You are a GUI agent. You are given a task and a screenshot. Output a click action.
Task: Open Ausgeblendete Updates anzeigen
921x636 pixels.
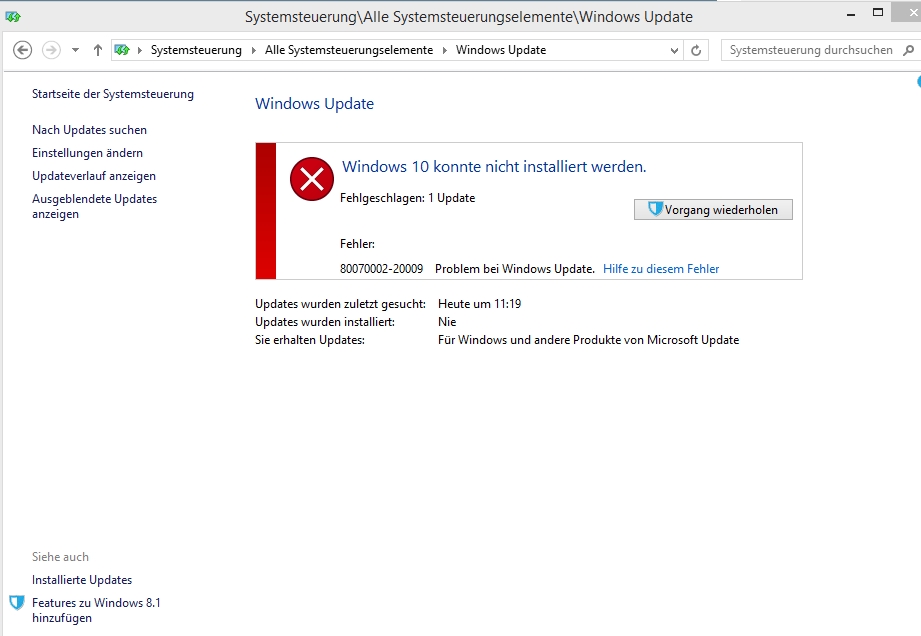95,206
